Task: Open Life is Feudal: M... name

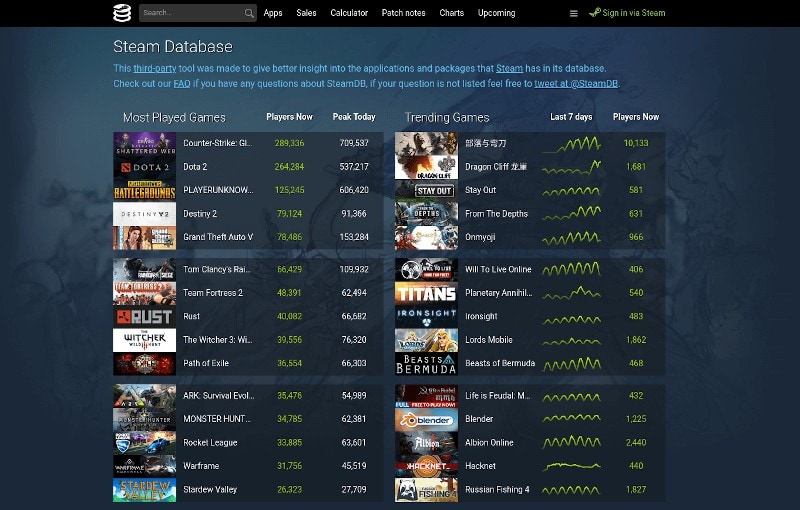Action: pyautogui.click(x=497, y=396)
